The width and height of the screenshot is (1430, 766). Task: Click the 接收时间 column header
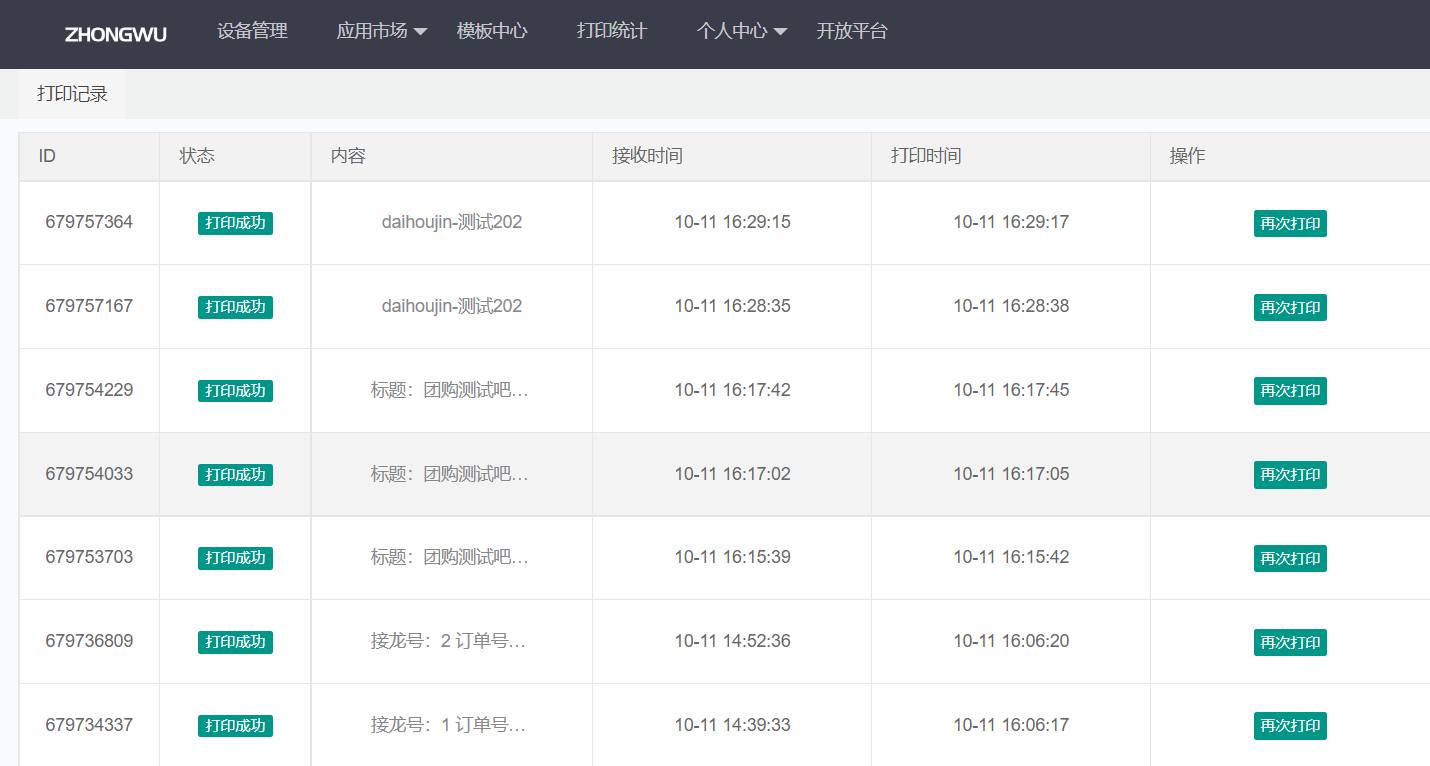point(732,157)
